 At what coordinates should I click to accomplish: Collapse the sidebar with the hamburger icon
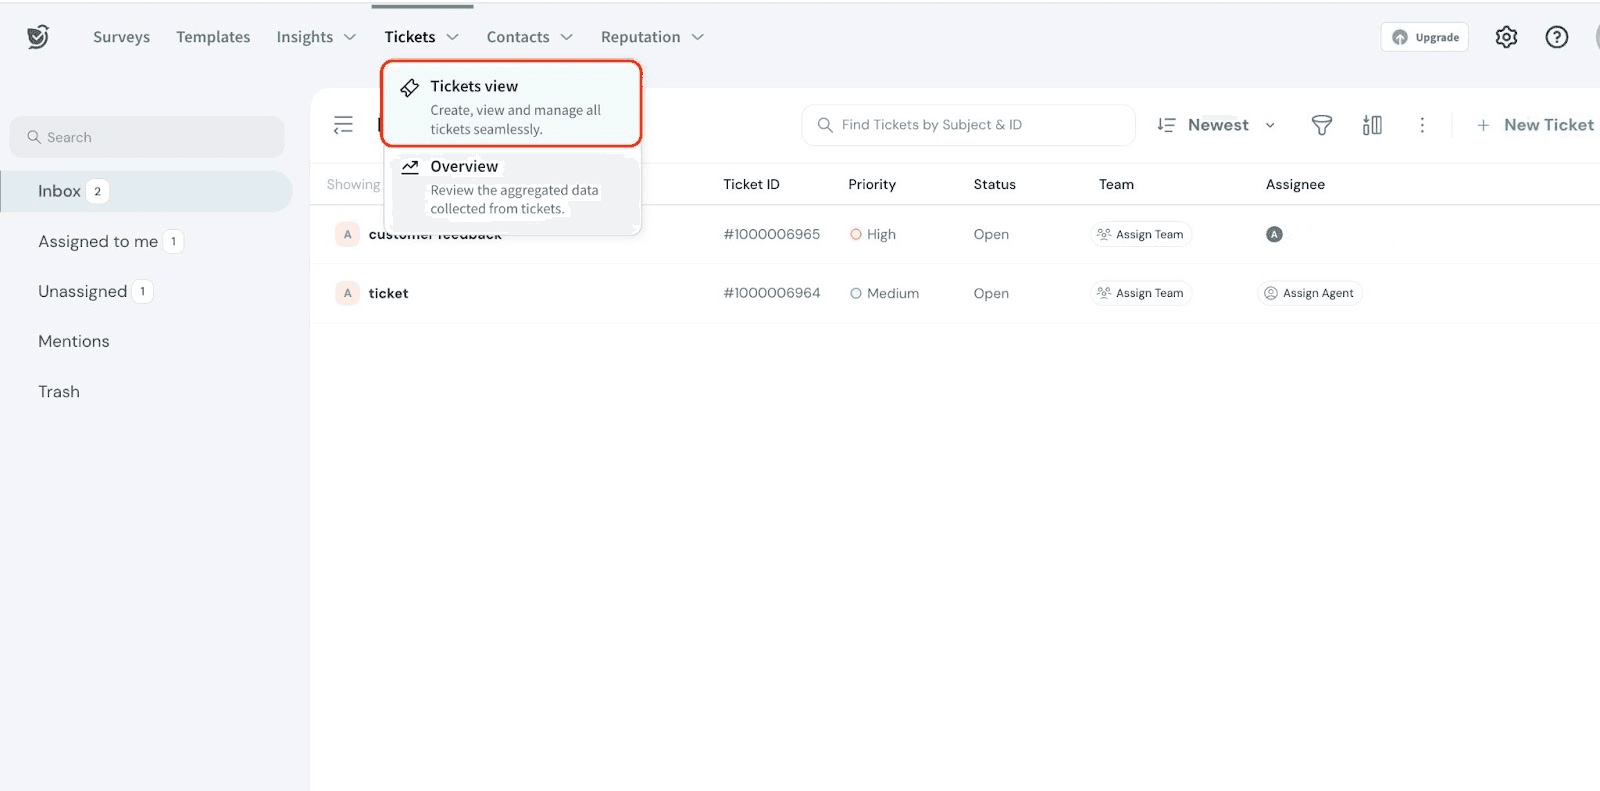tap(343, 125)
